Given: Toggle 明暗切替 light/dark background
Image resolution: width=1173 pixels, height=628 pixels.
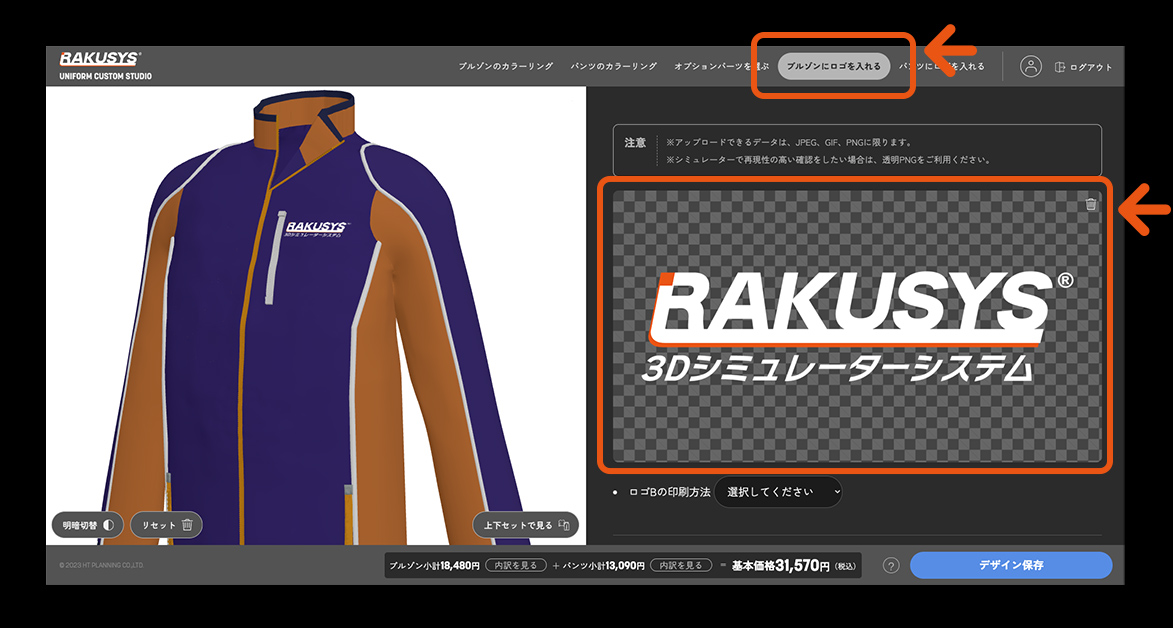Looking at the screenshot, I should [88, 525].
